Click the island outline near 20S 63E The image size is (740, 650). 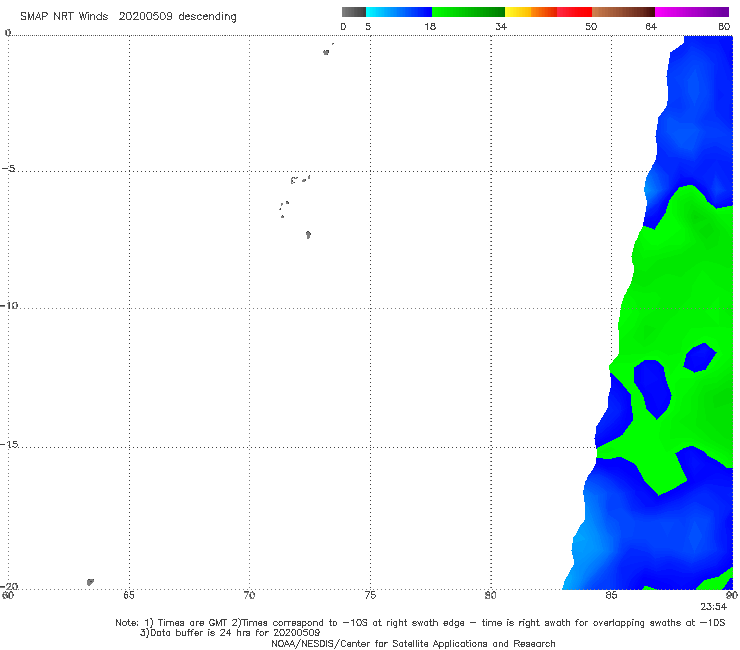coord(90,582)
